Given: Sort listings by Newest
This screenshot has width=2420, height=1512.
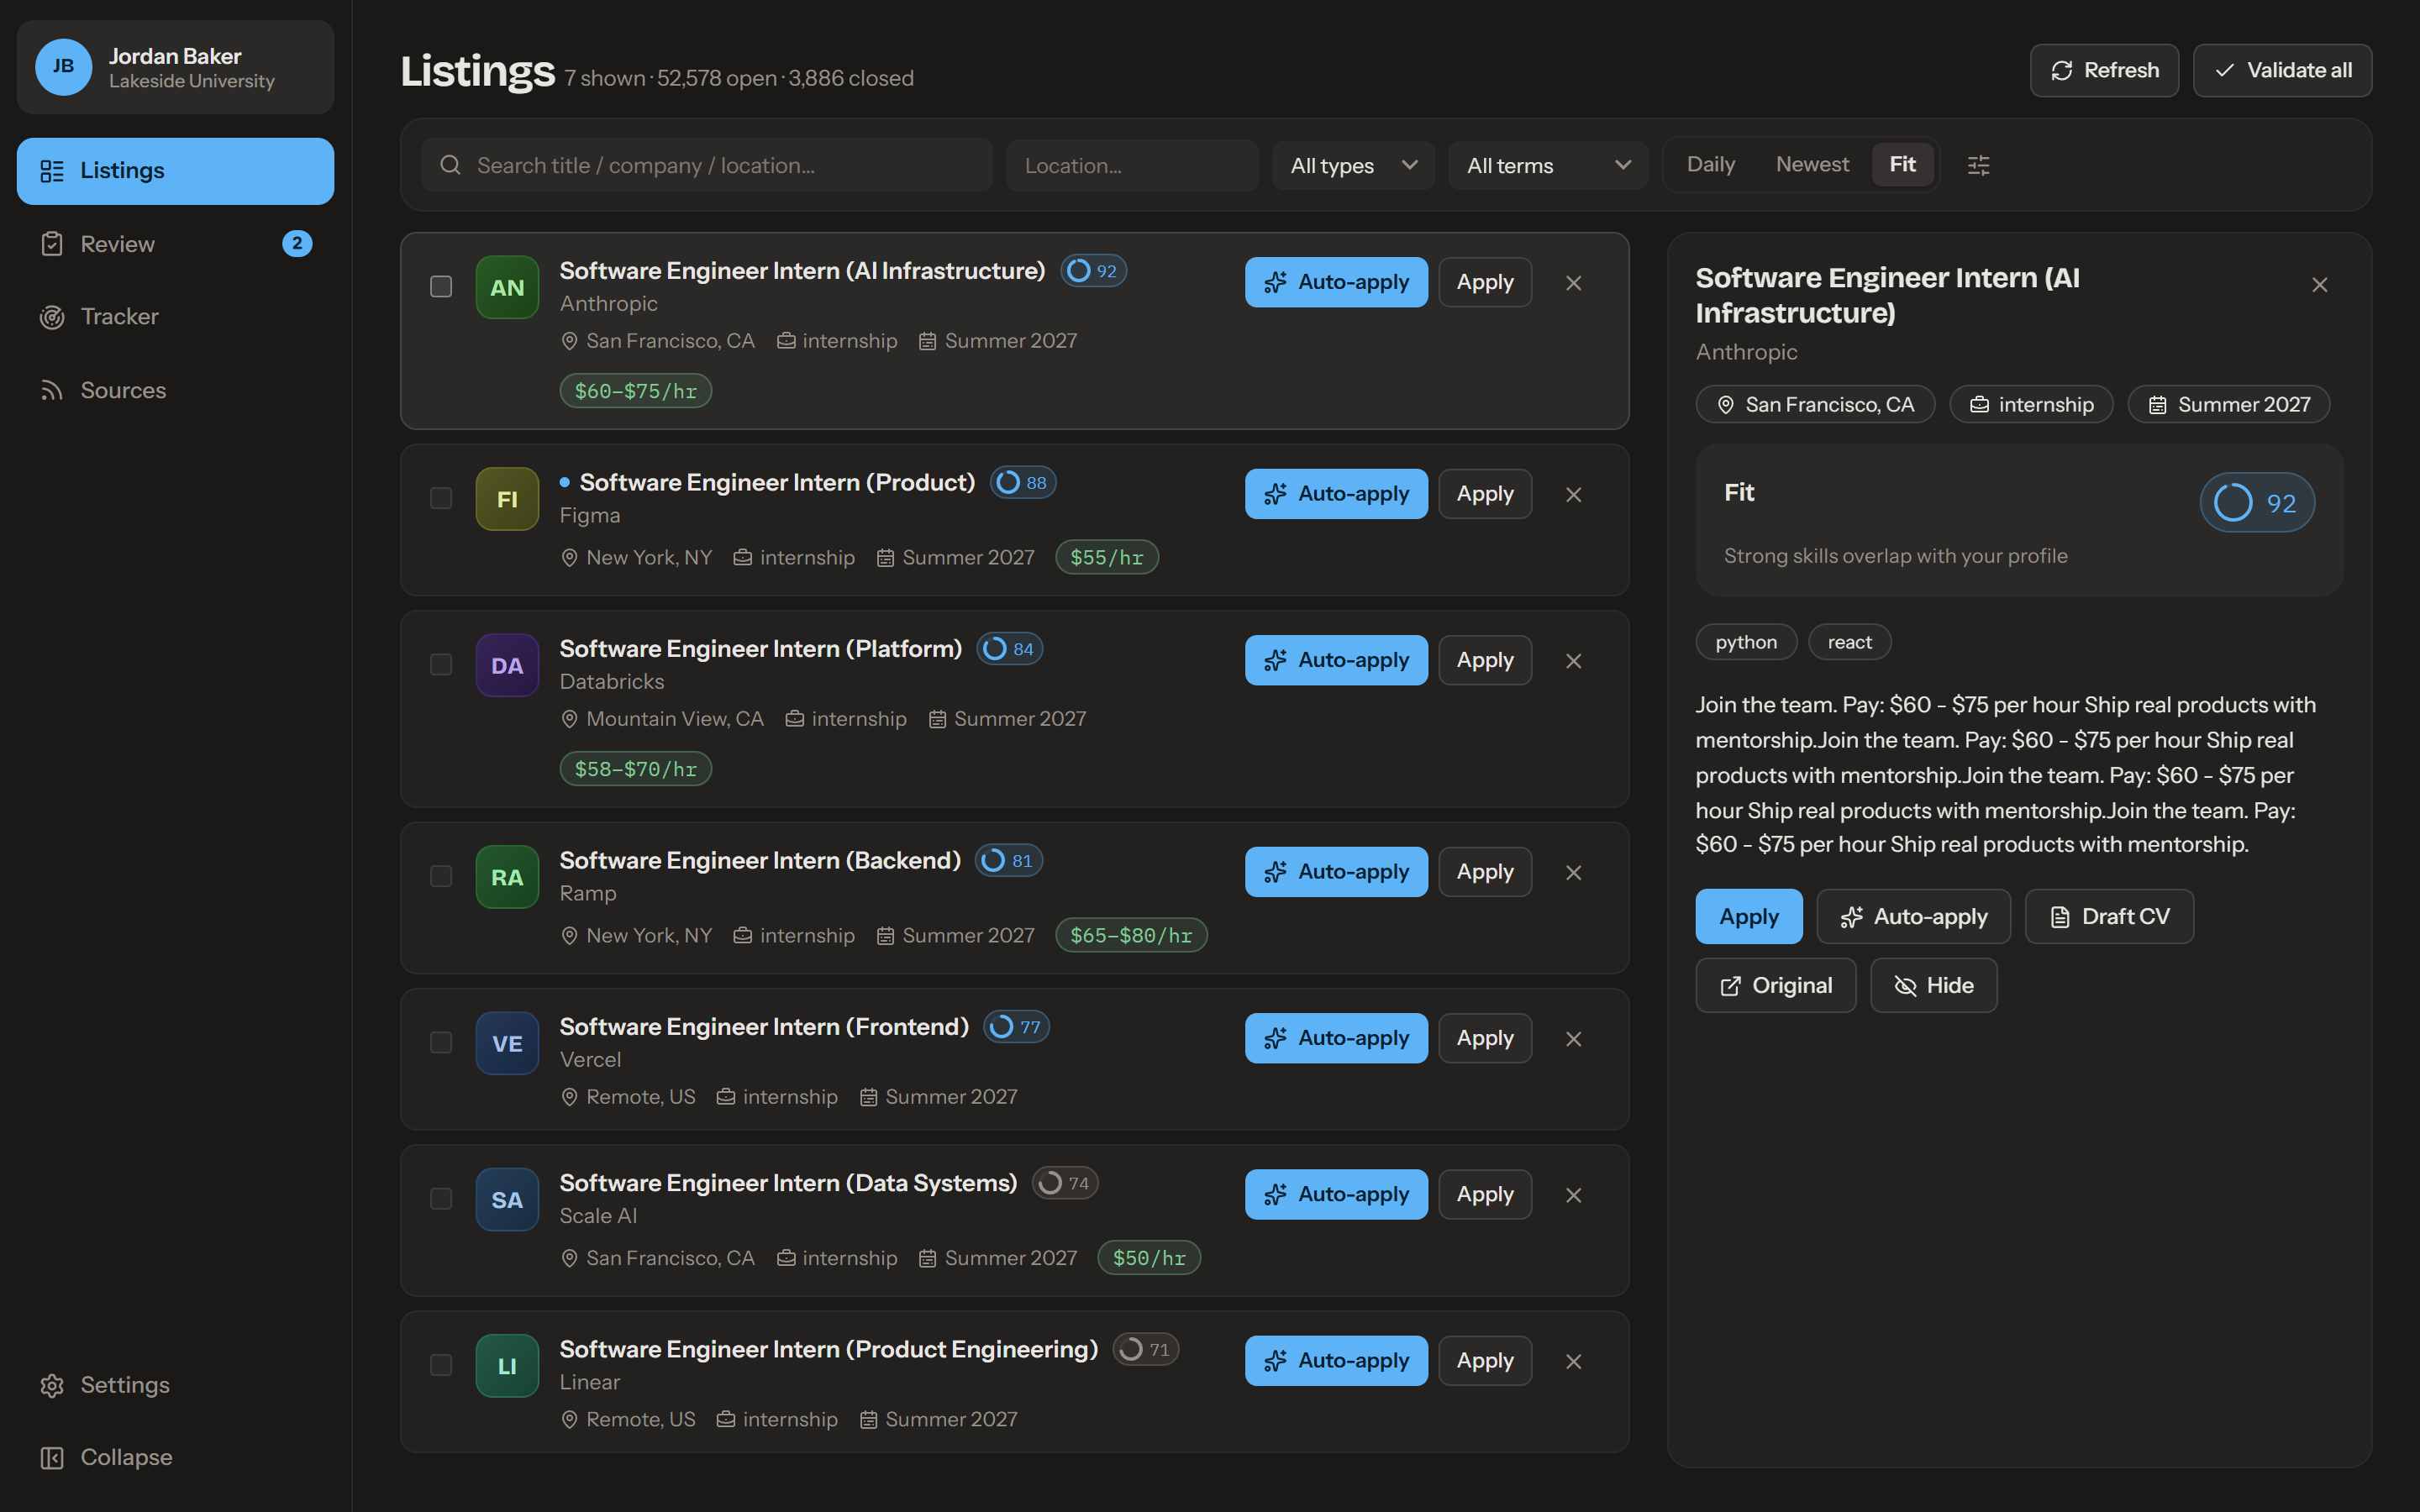Looking at the screenshot, I should coord(1812,164).
